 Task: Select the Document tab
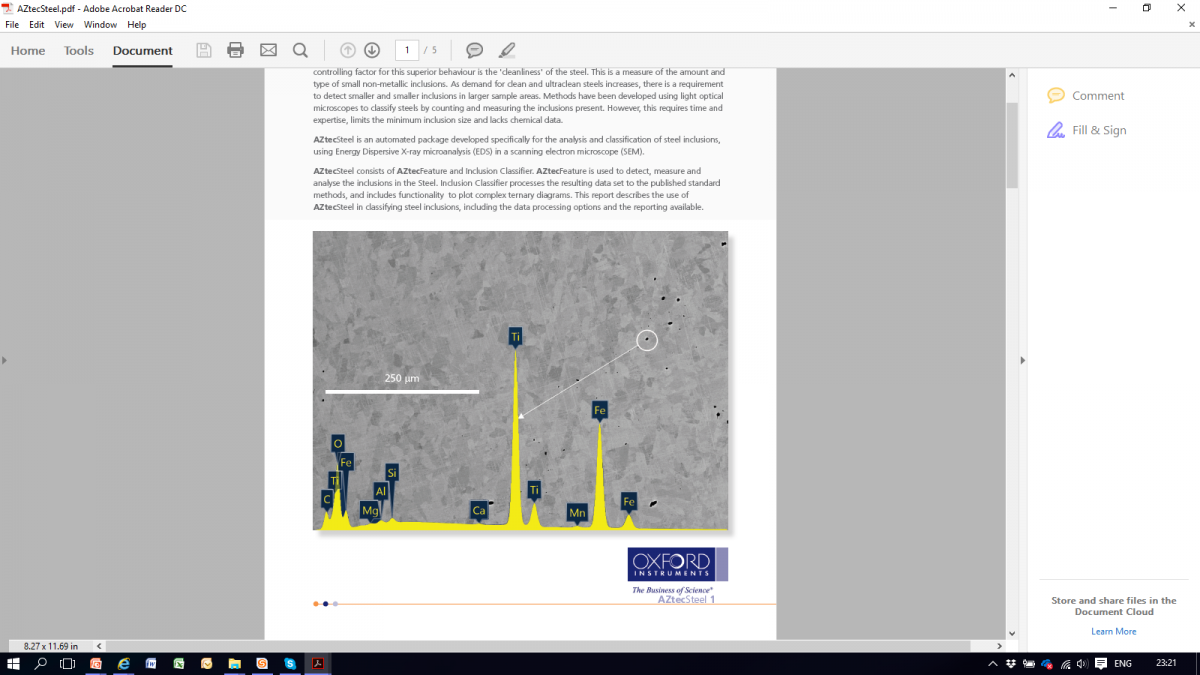point(142,50)
